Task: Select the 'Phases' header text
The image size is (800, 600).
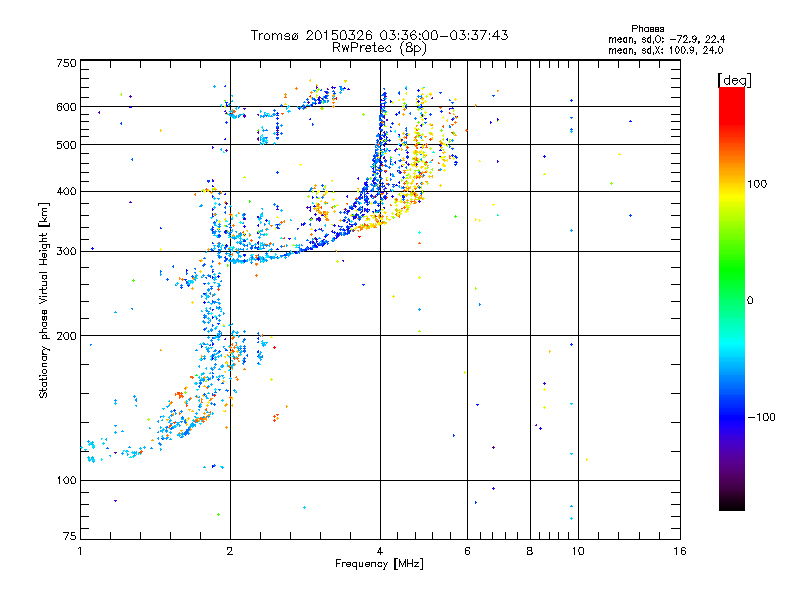Action: [647, 29]
